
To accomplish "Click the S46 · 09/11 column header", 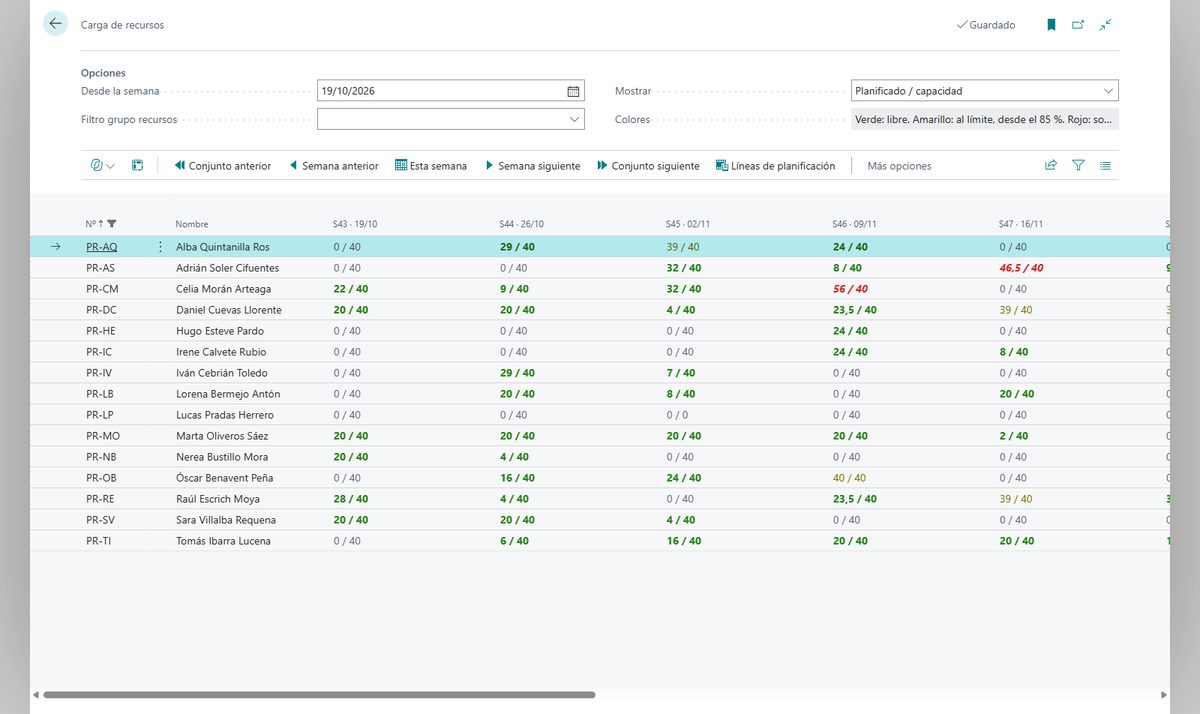I will (x=853, y=224).
